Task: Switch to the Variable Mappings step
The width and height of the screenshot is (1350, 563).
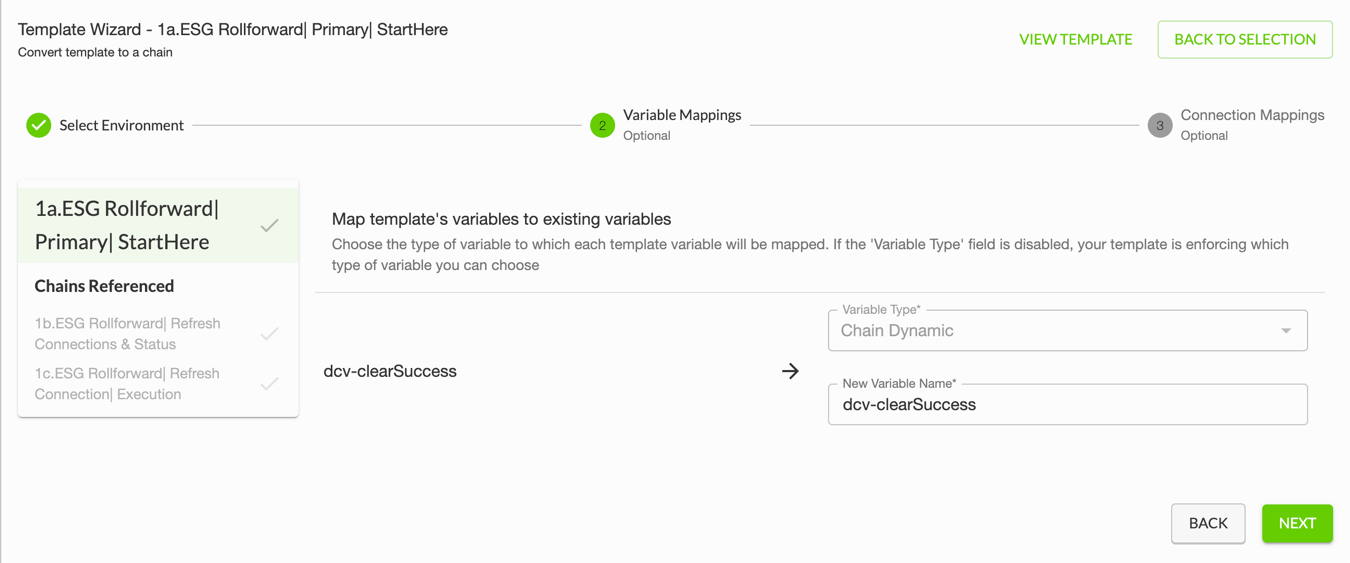Action: (x=682, y=116)
